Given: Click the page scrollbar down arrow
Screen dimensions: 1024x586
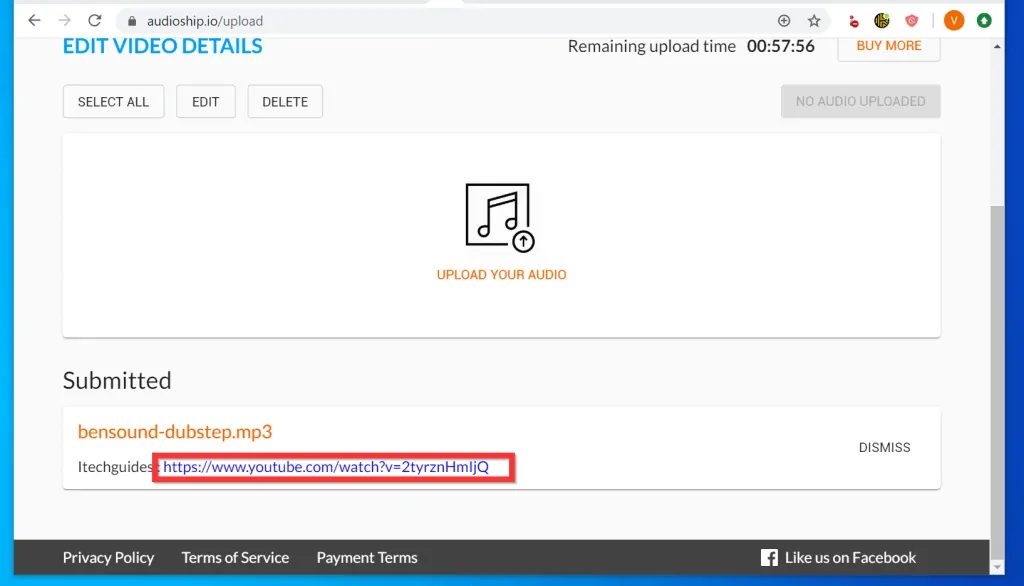Looking at the screenshot, I should click(997, 567).
